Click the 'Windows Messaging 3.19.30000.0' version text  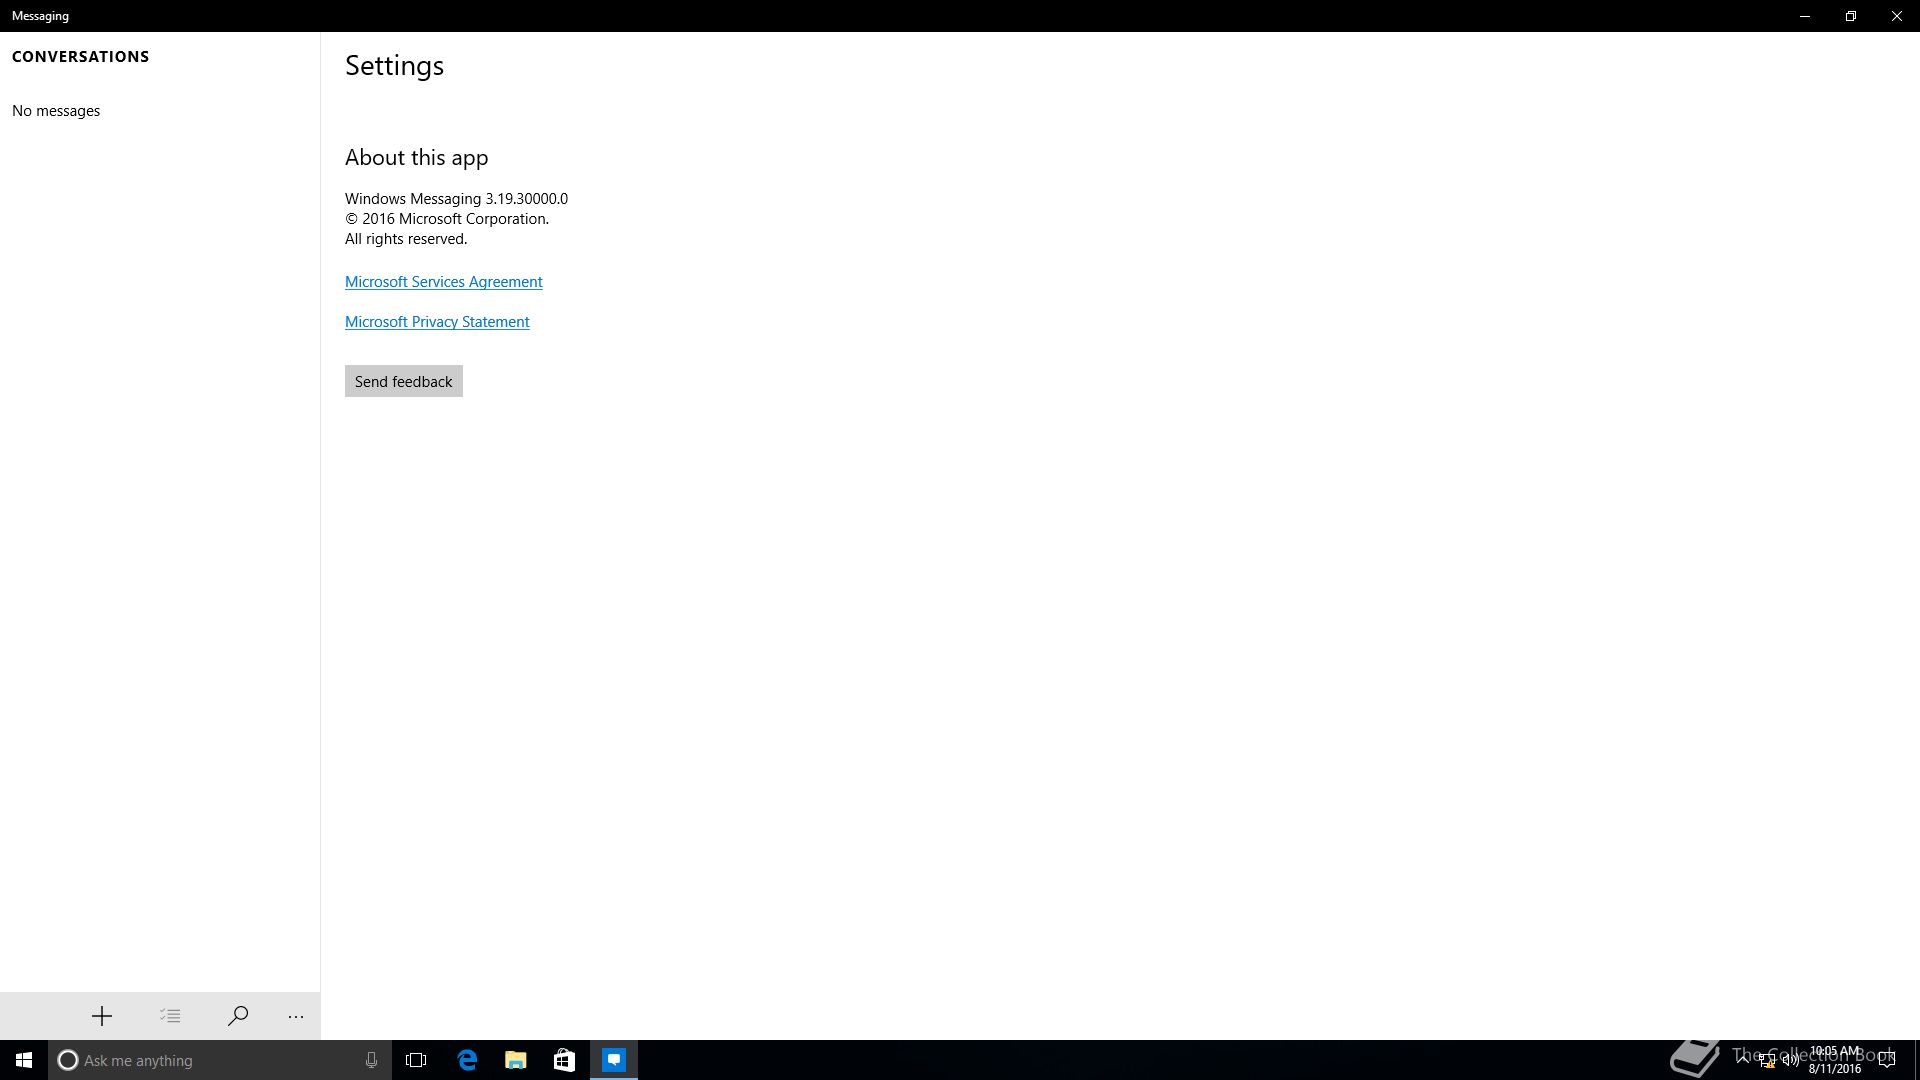click(x=456, y=199)
